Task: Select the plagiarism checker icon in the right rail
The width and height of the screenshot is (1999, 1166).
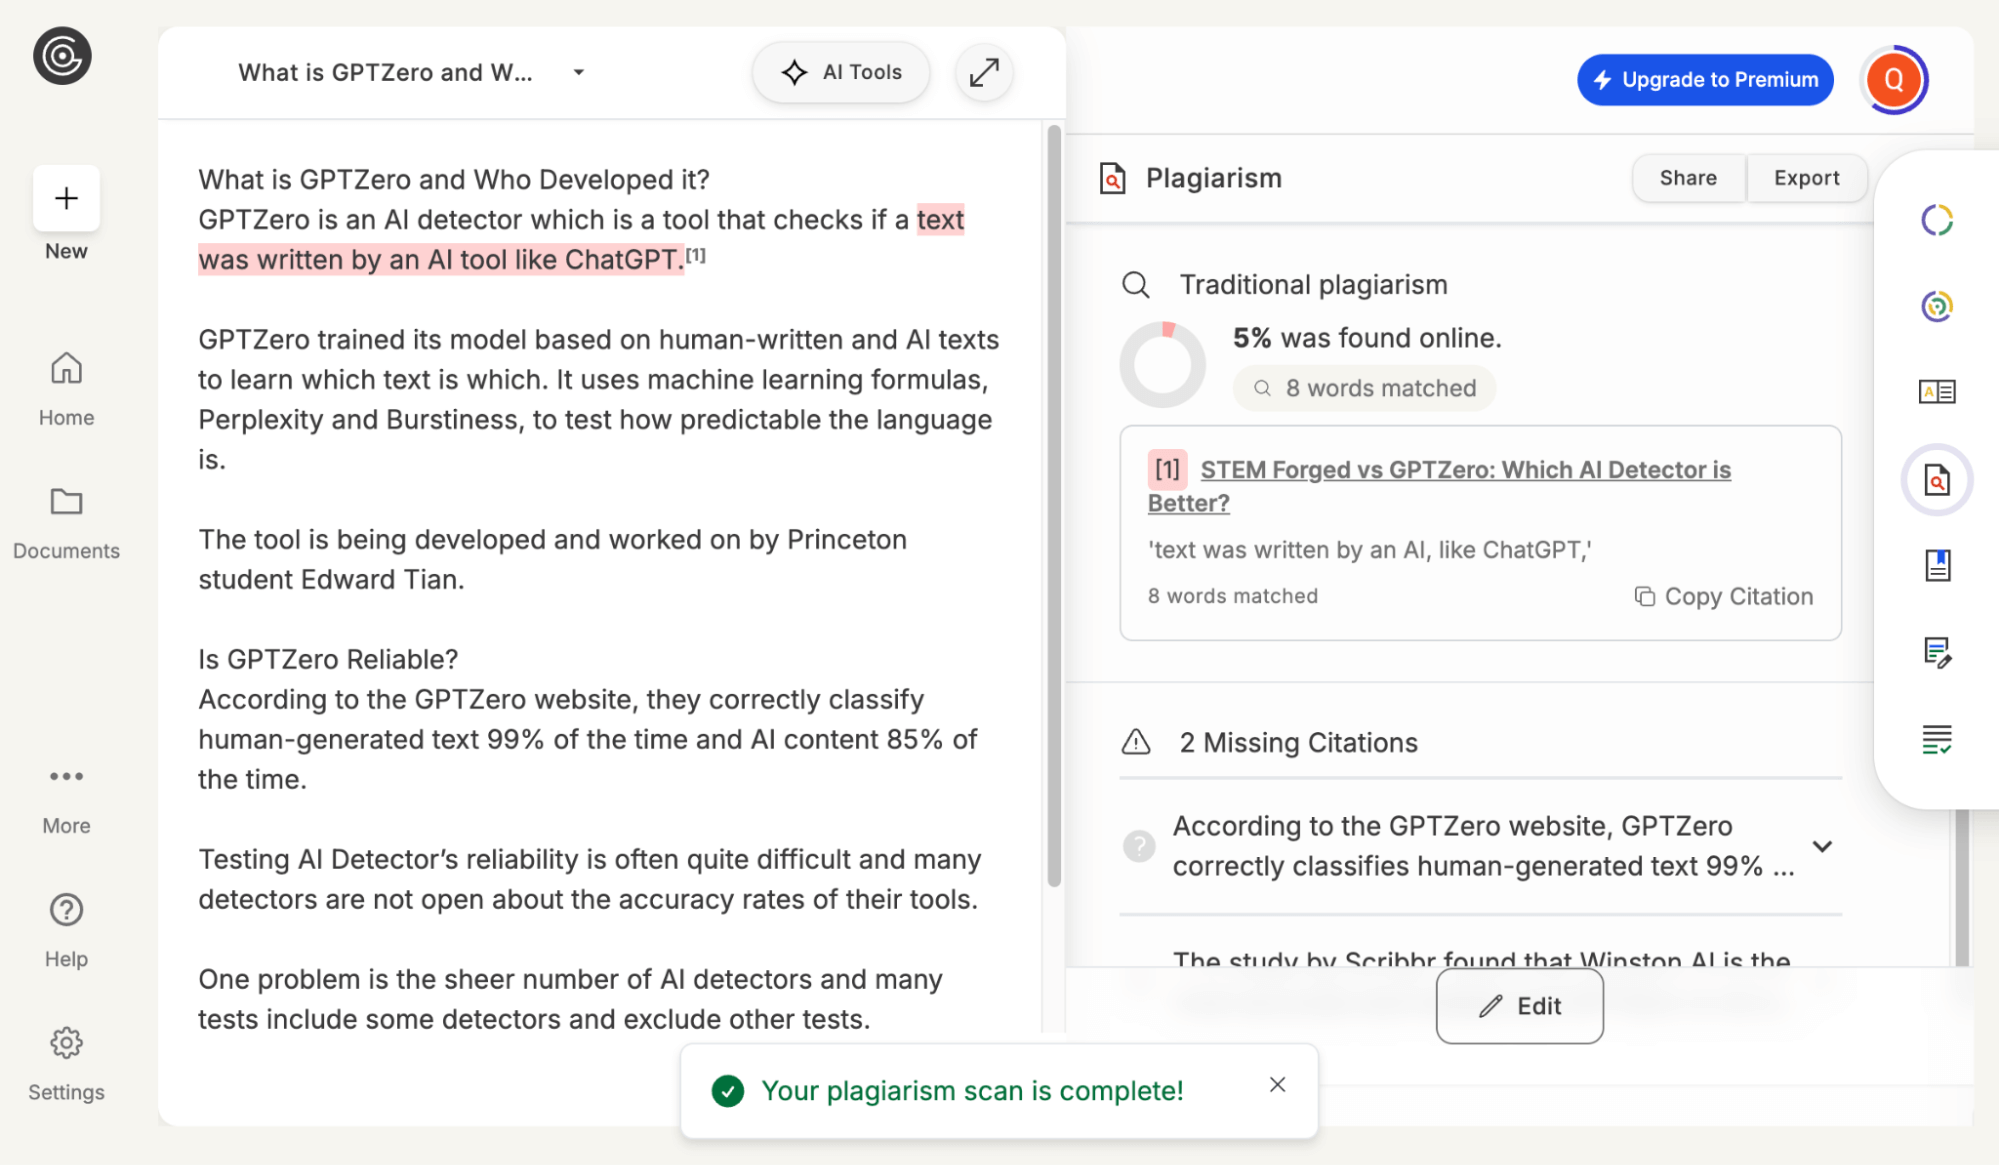Action: click(x=1937, y=480)
